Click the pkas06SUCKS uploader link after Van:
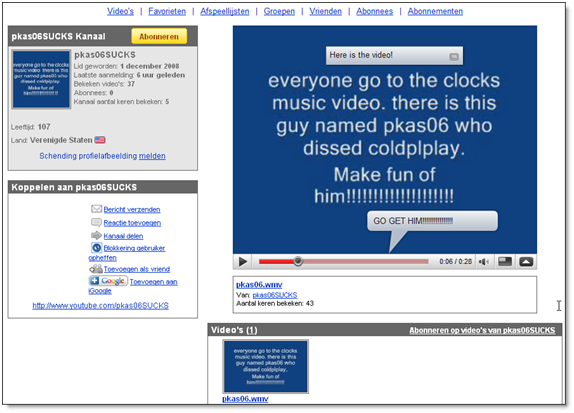Screen dimensions: 574x413 tap(275, 295)
